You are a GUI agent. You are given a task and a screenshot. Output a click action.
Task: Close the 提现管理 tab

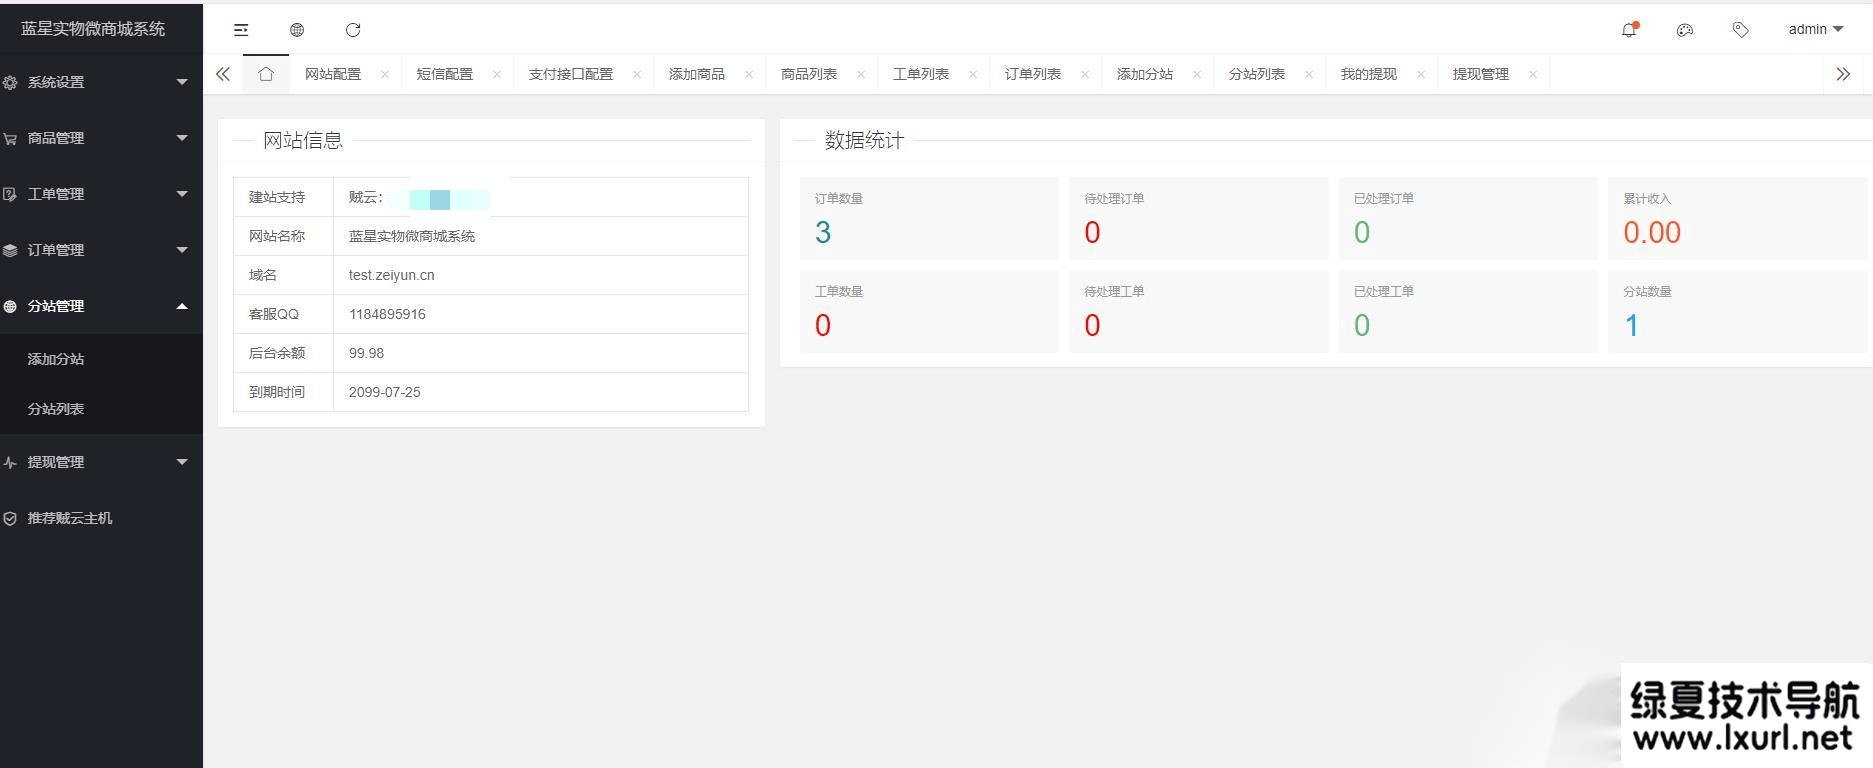(1533, 74)
